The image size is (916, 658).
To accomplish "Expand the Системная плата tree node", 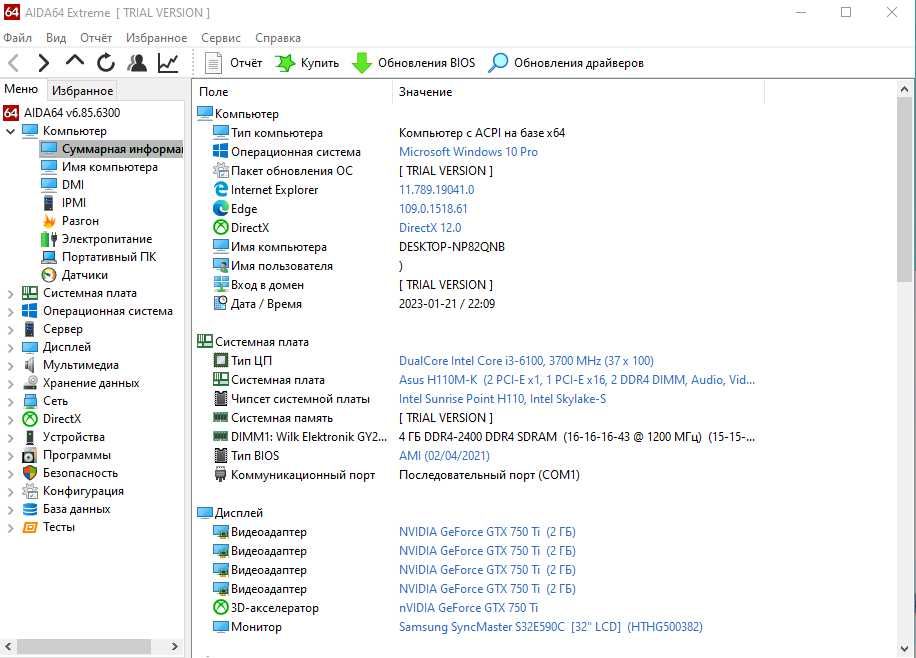I will [x=10, y=293].
